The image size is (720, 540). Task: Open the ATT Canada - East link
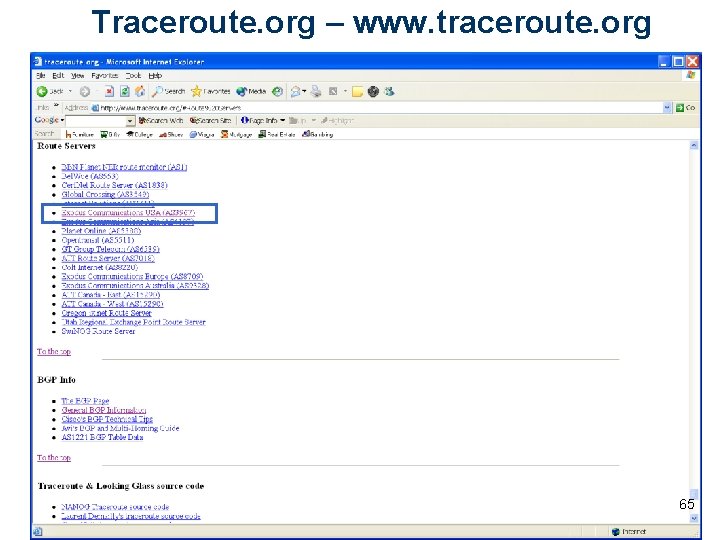(x=111, y=294)
